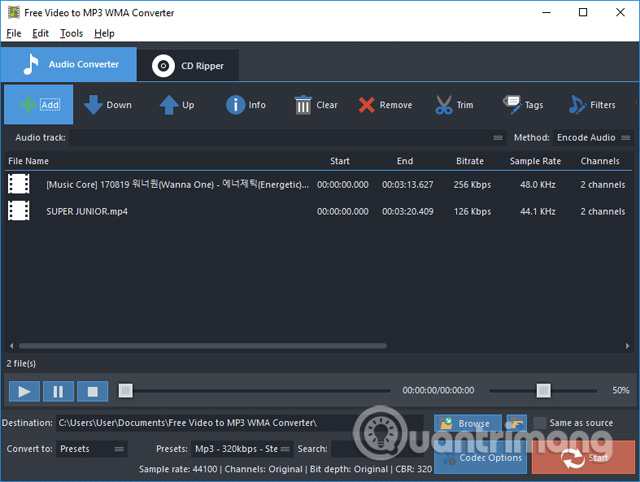
Task: Click the Sample Rate column header
Action: tap(535, 161)
